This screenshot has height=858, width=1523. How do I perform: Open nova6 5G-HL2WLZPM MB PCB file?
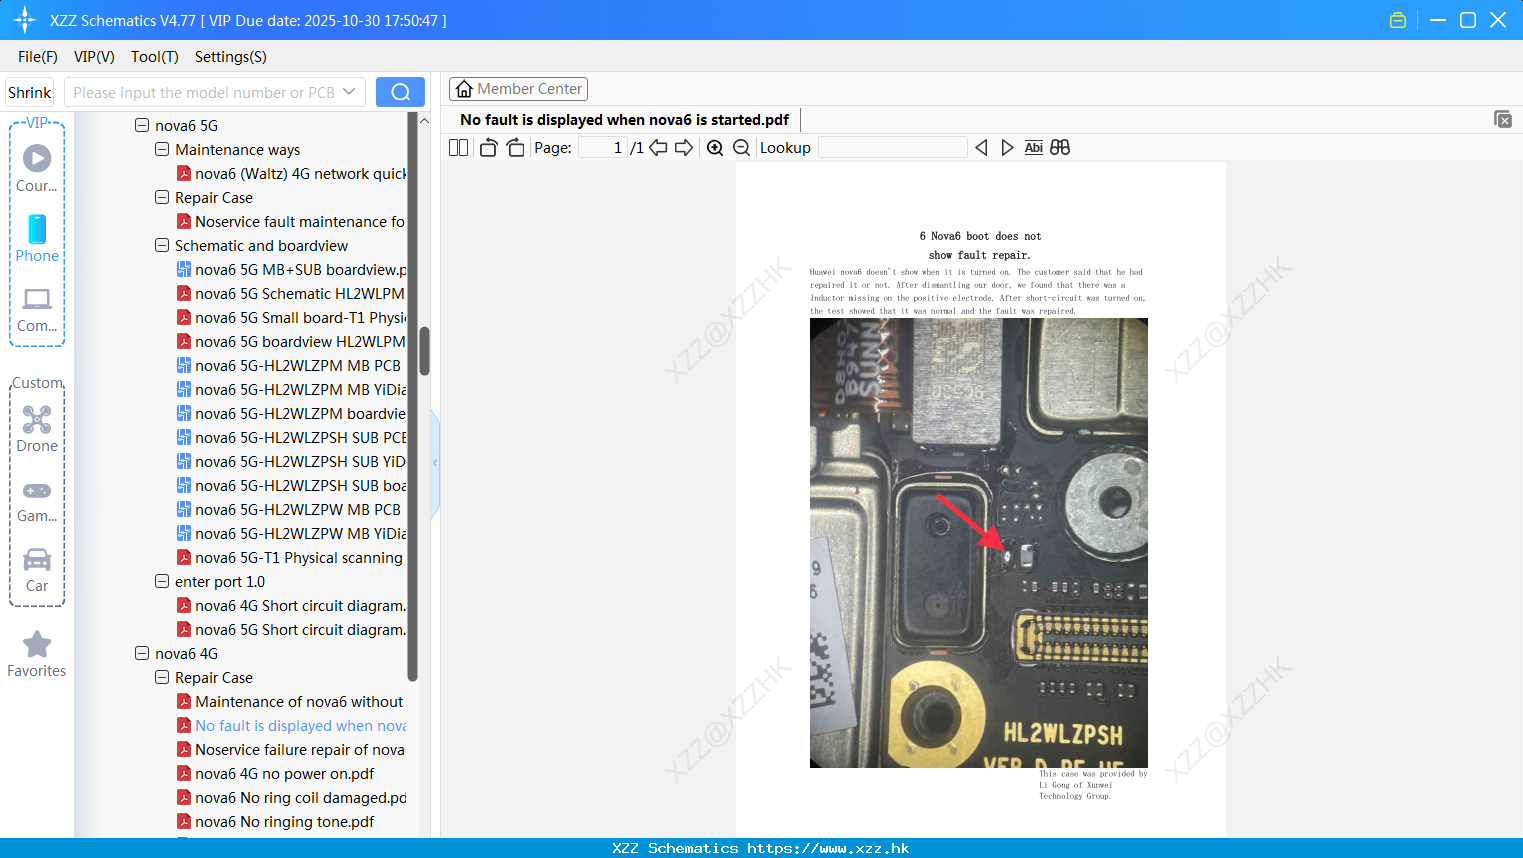(x=289, y=366)
